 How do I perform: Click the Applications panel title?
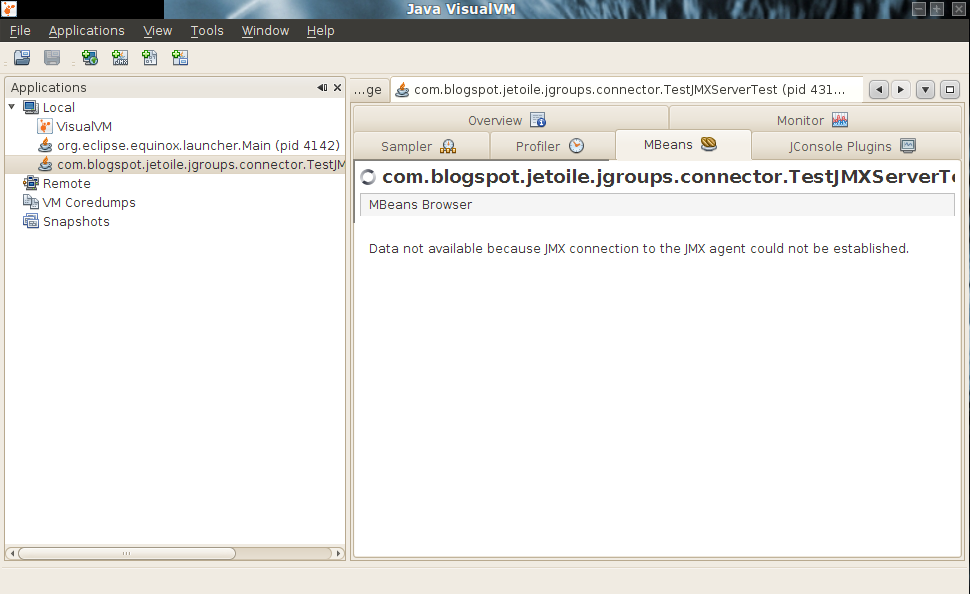coord(49,88)
